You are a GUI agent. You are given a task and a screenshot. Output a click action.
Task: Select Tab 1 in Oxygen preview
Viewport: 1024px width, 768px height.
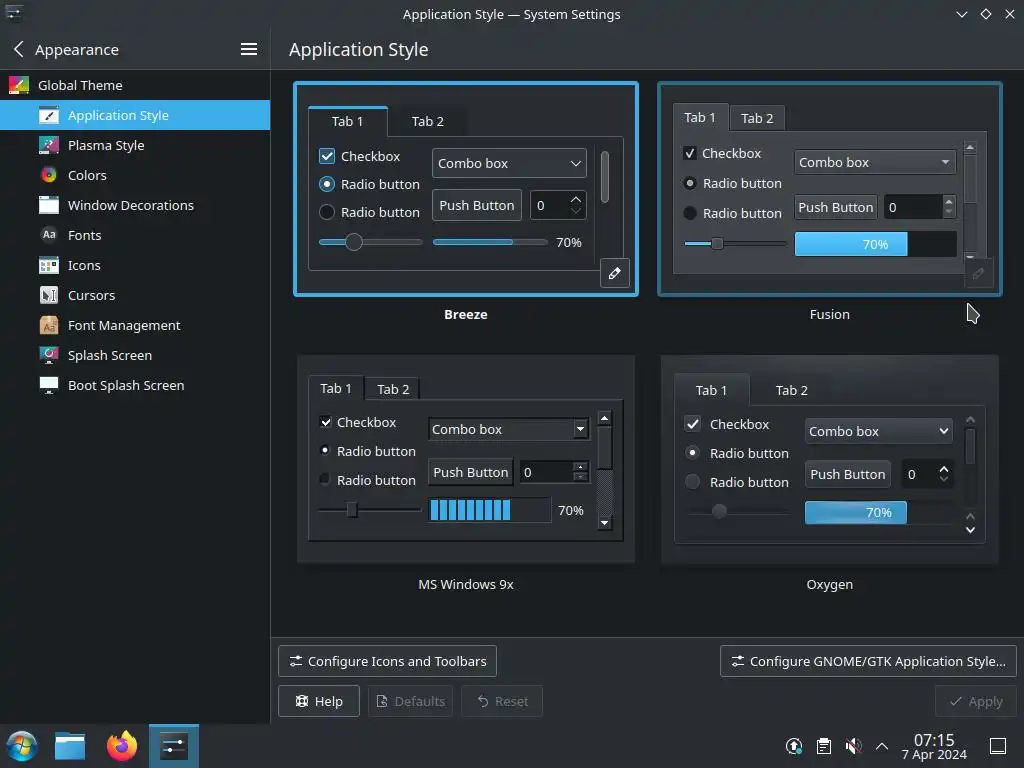pos(711,391)
